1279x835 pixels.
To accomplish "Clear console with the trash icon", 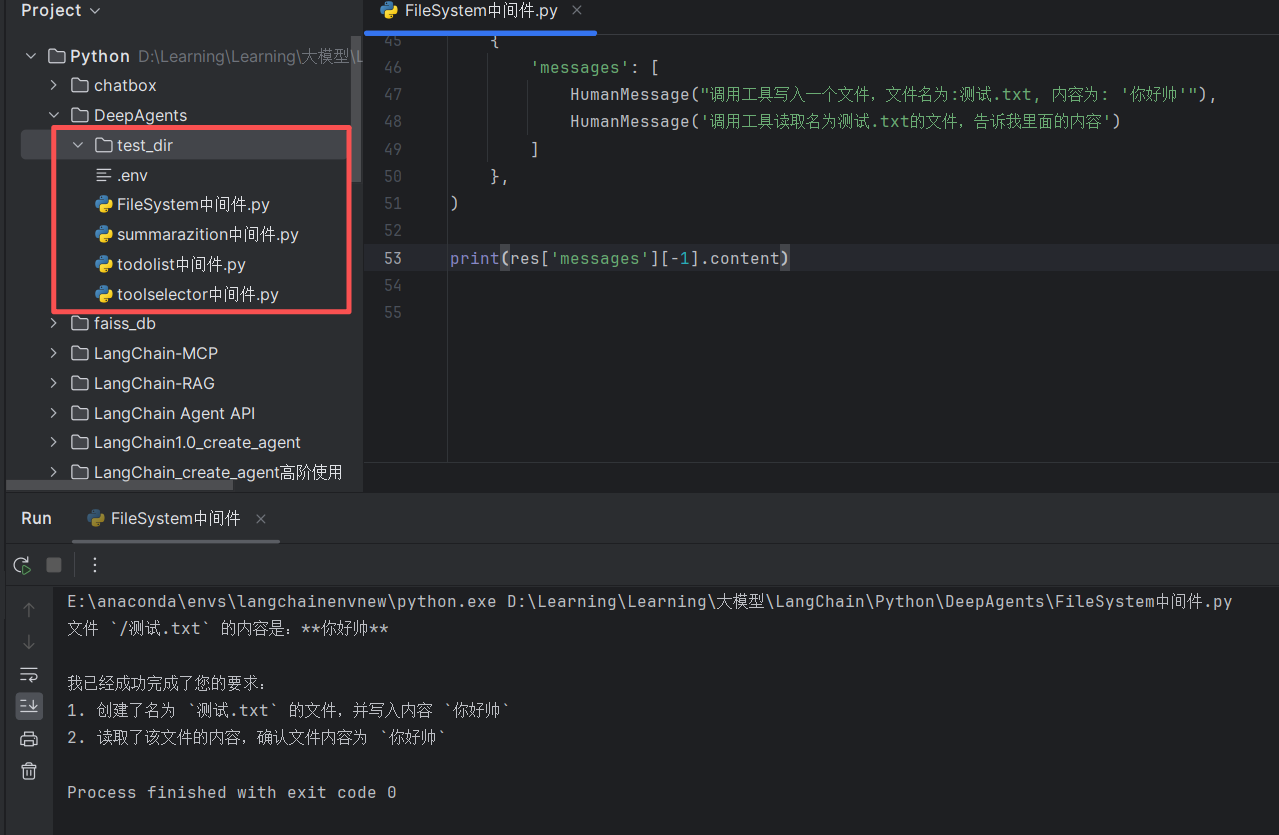I will (x=29, y=771).
